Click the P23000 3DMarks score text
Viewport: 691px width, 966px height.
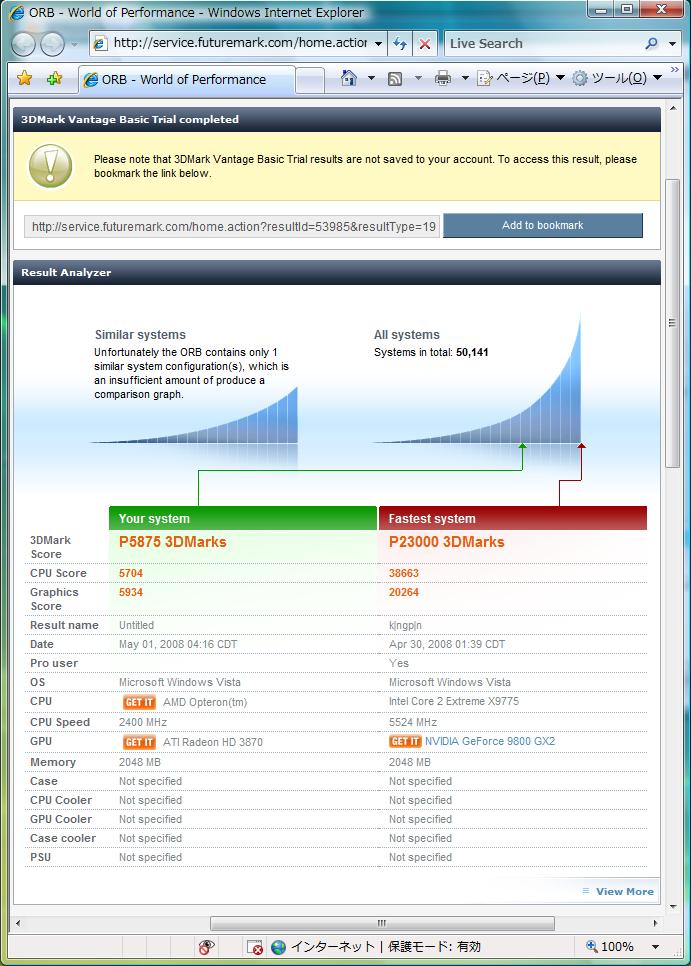click(447, 542)
